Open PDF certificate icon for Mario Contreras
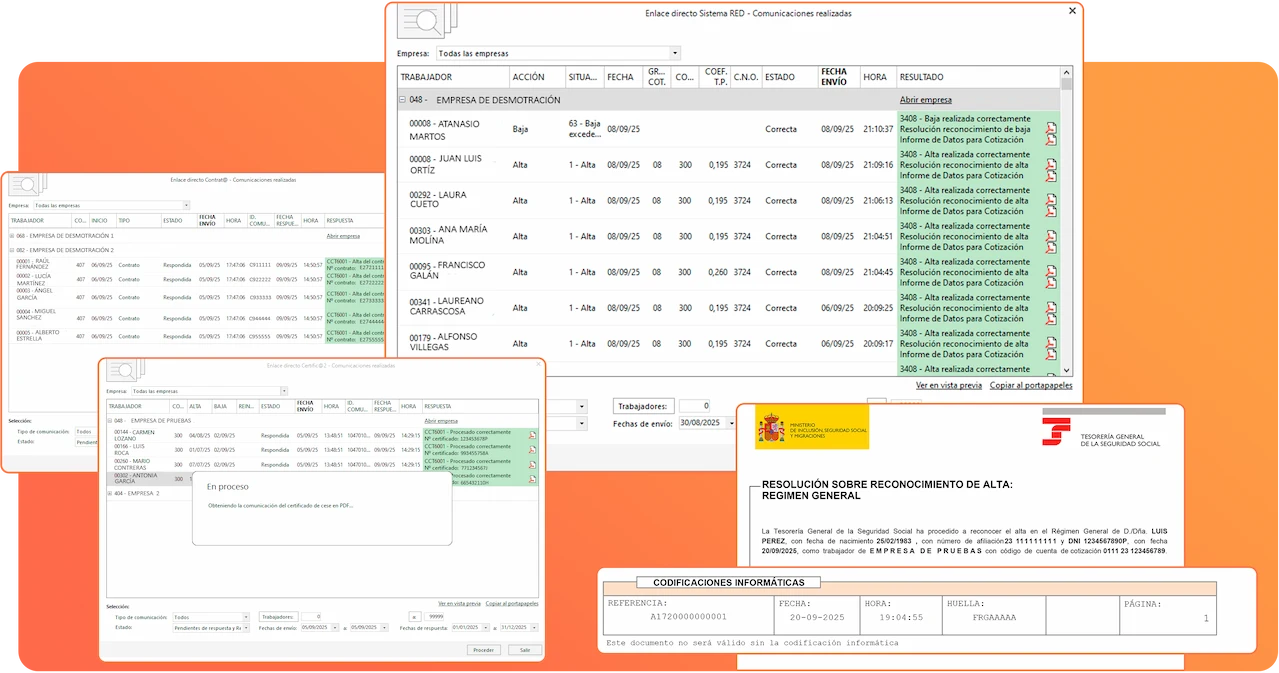 click(x=533, y=463)
